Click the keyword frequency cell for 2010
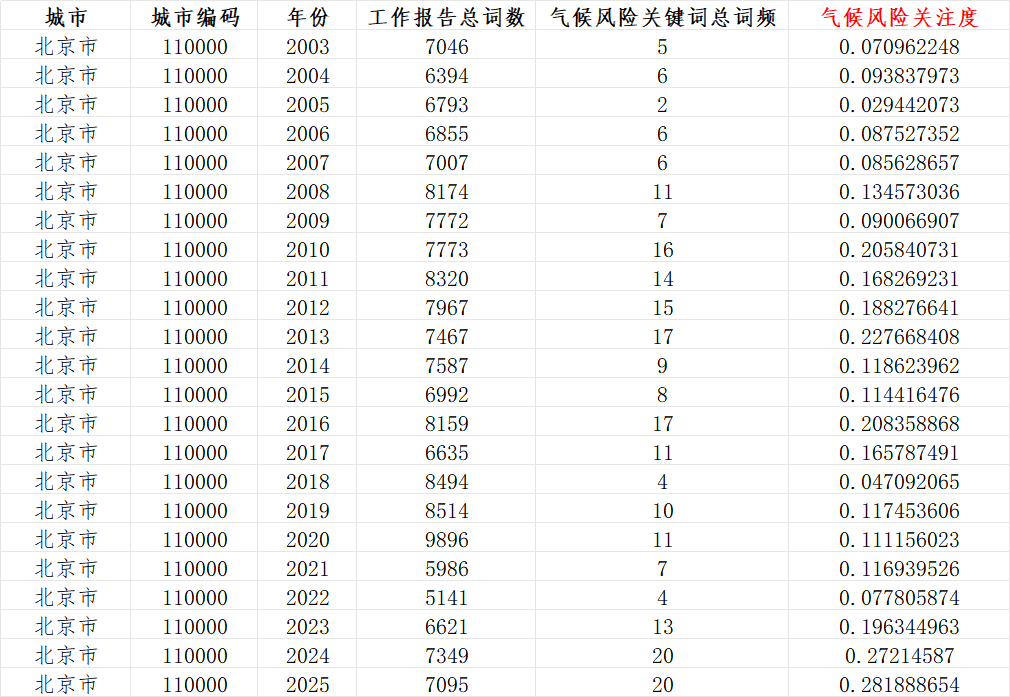The image size is (1010, 697). [x=663, y=250]
